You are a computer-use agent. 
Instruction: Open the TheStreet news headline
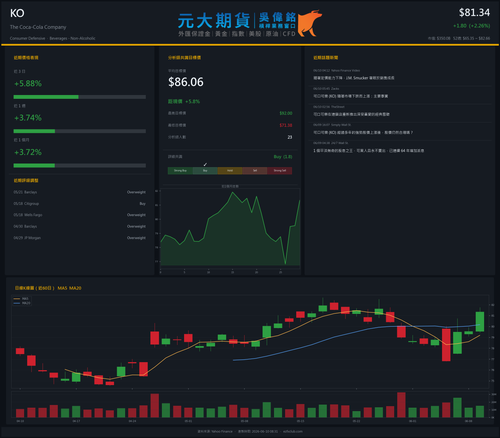351,114
